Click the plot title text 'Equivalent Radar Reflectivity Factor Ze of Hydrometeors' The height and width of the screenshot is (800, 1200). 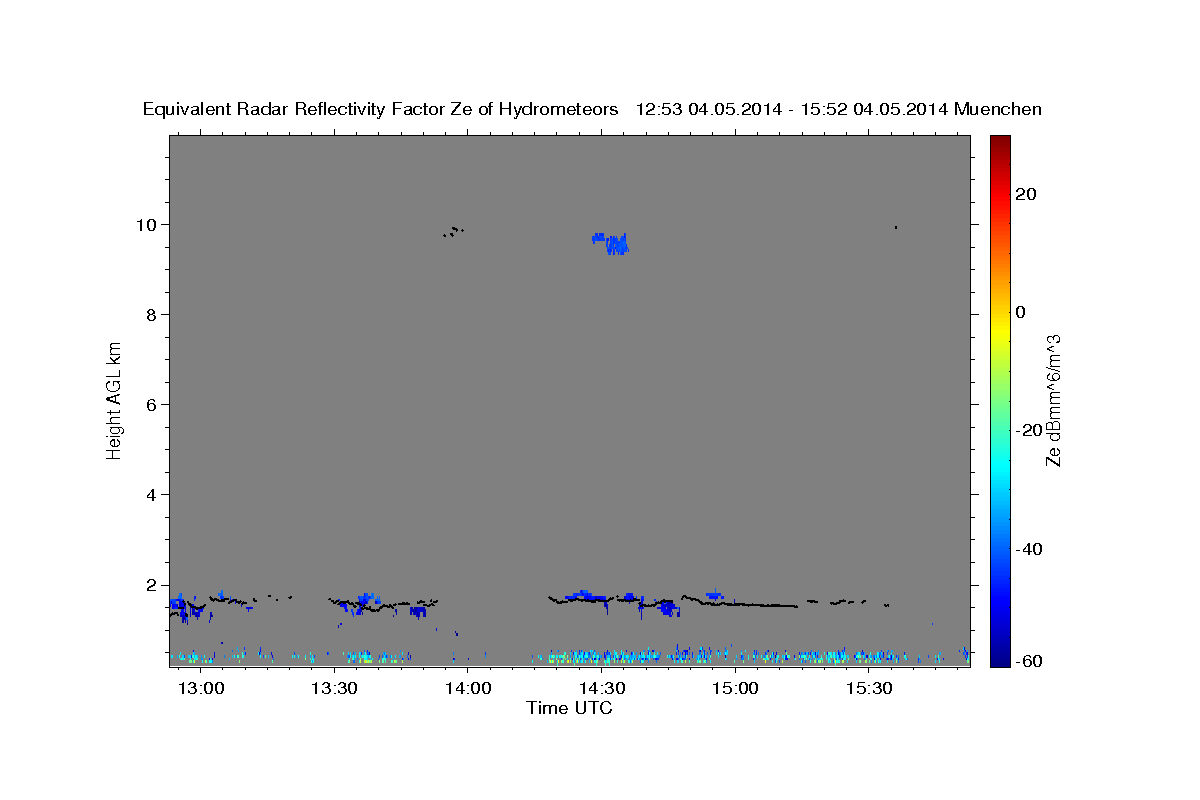[x=380, y=110]
